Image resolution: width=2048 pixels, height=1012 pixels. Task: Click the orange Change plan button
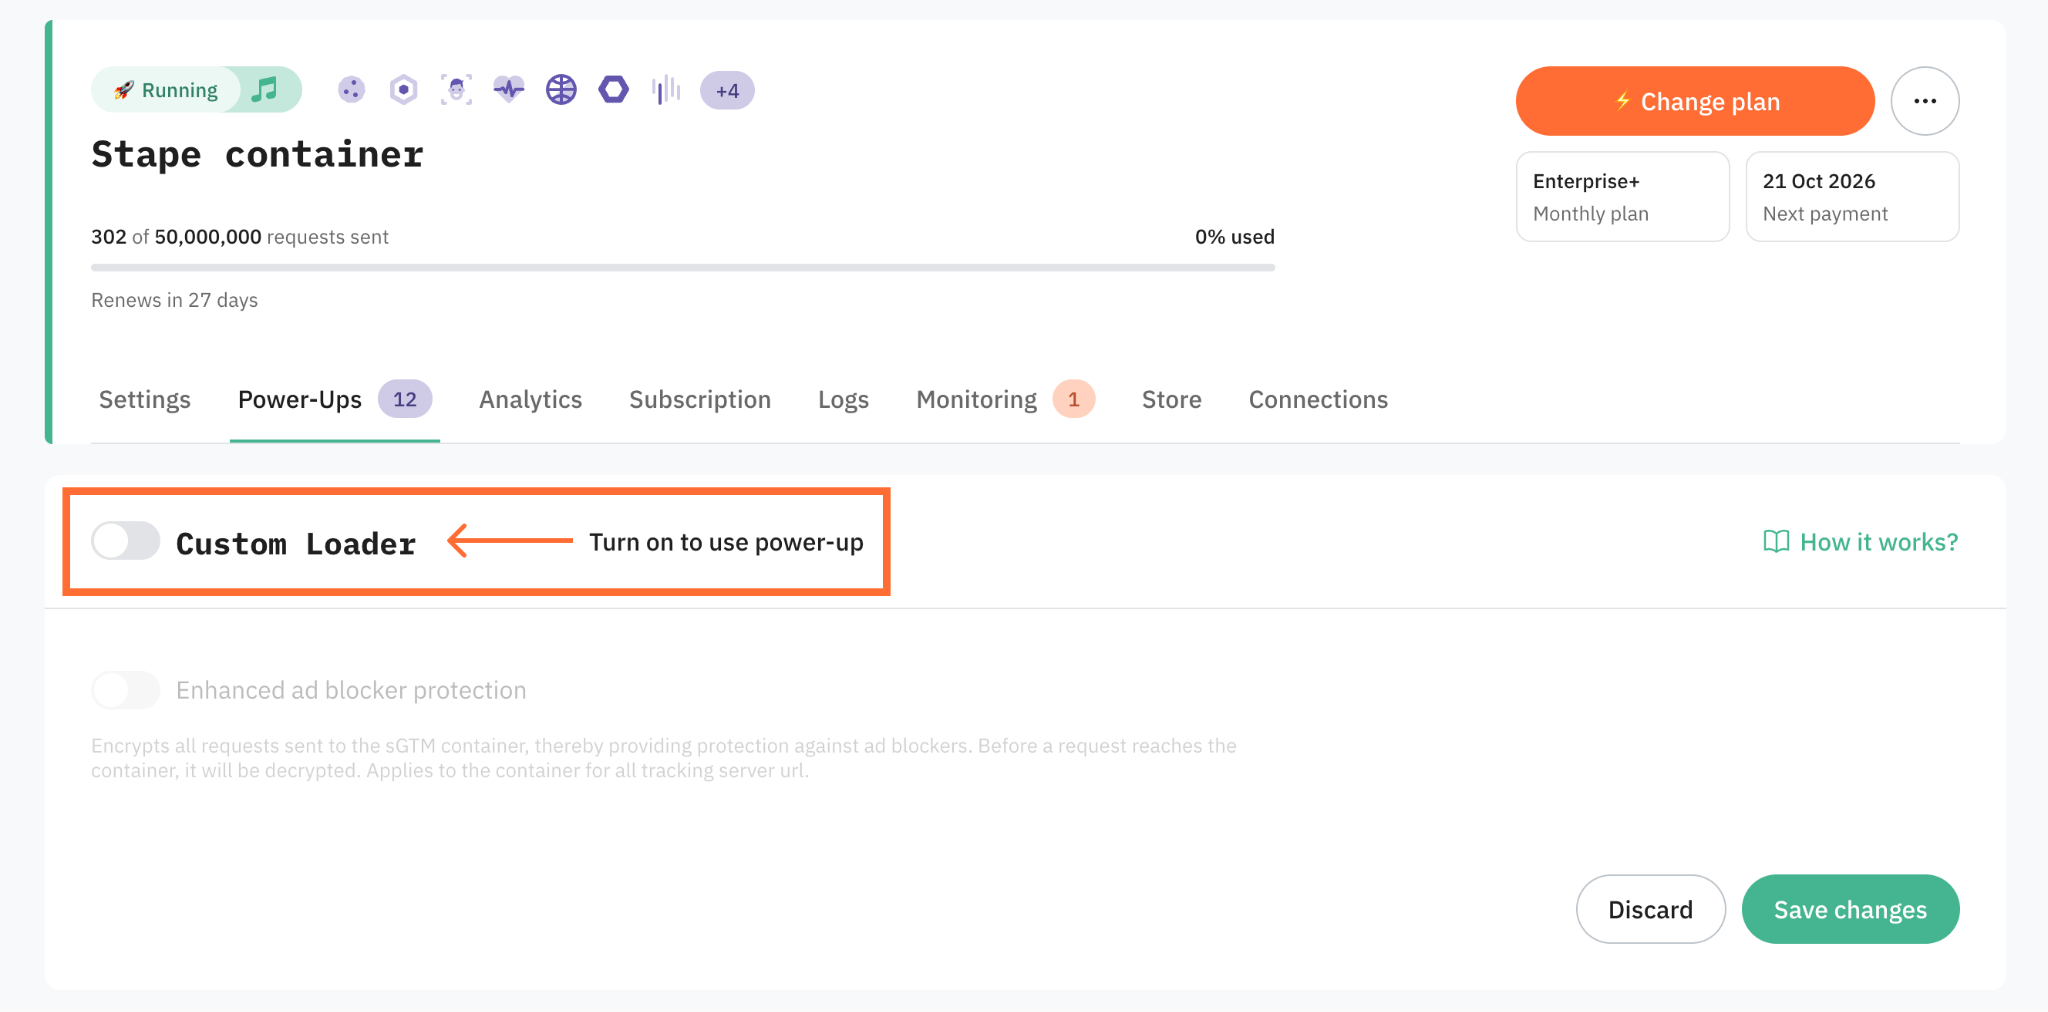1695,101
